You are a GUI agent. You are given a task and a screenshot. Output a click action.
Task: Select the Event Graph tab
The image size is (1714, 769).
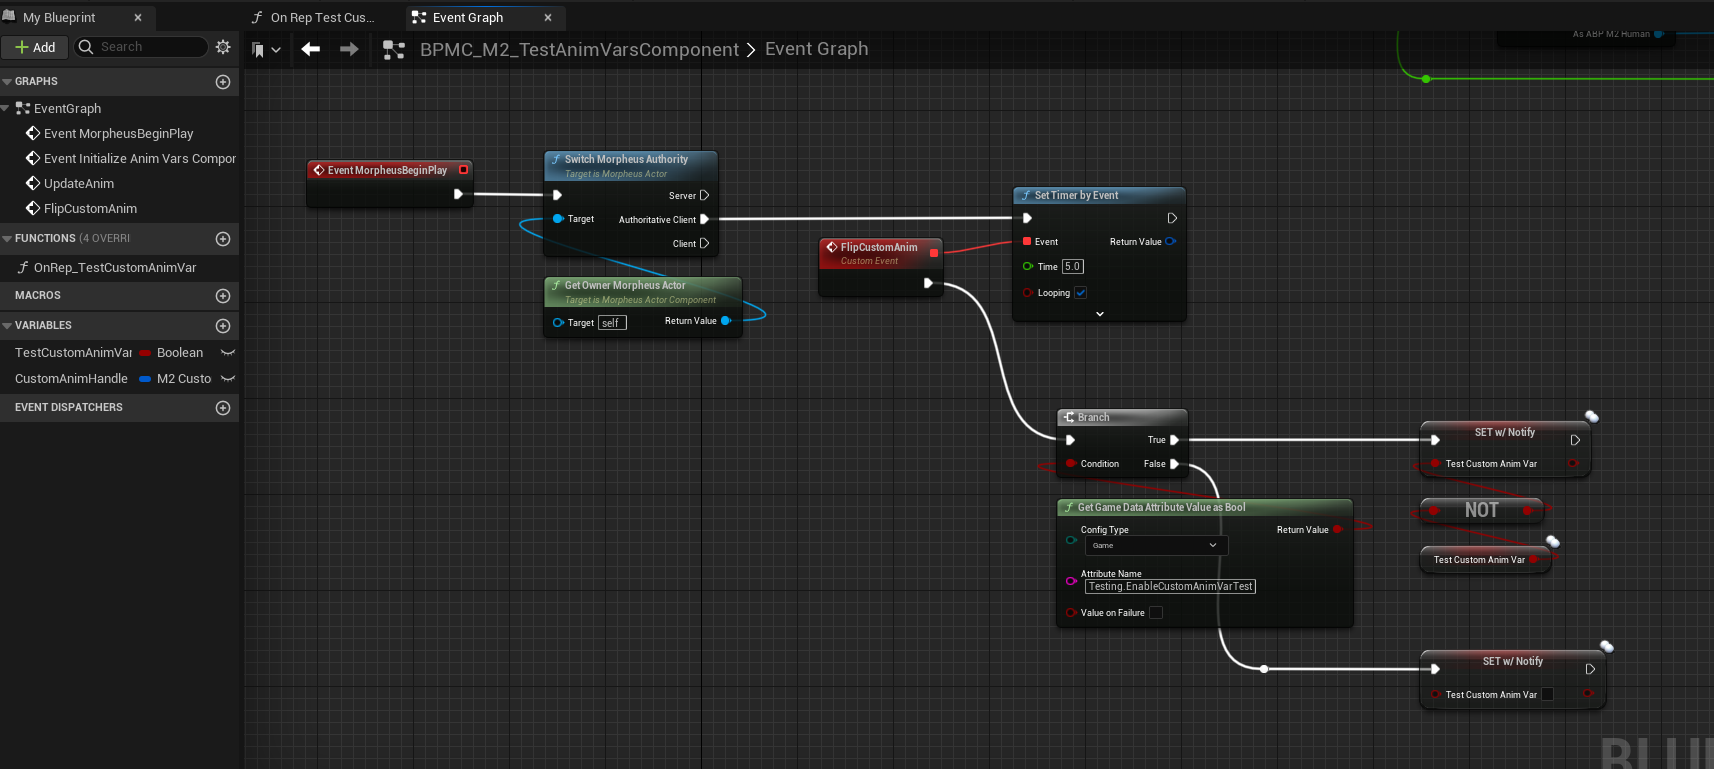[468, 18]
